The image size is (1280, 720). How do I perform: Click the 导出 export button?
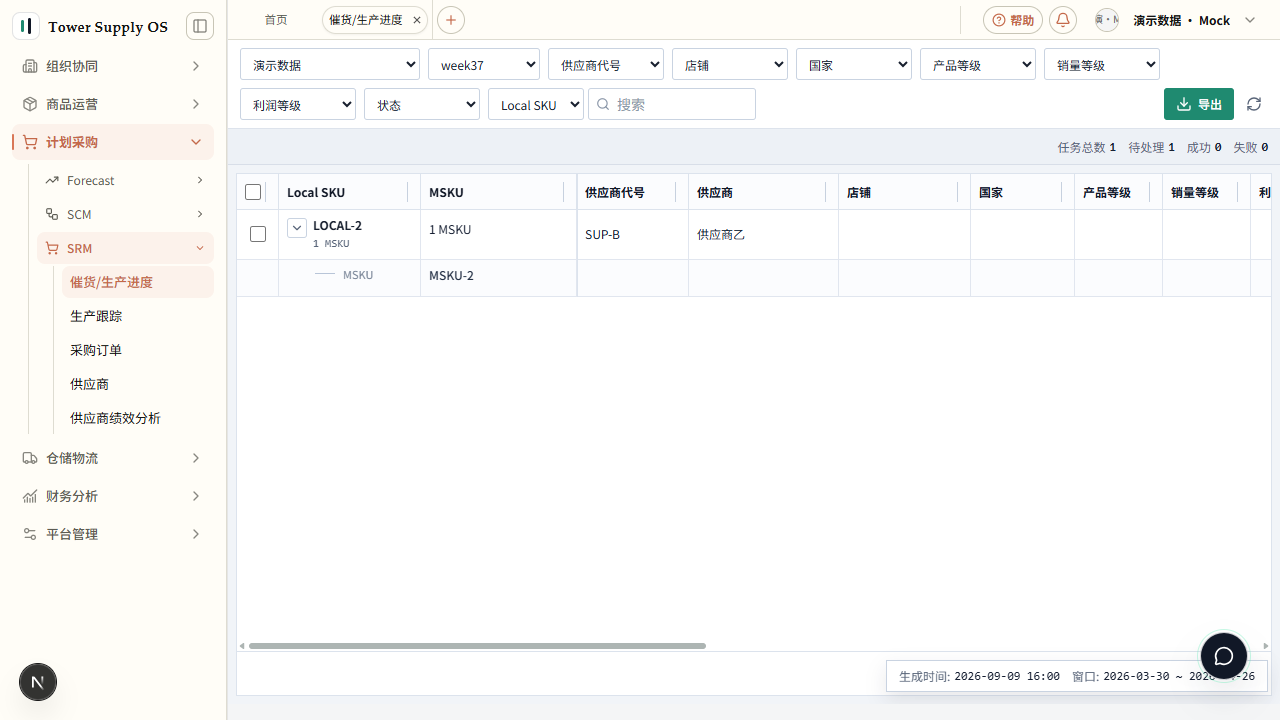[1199, 104]
